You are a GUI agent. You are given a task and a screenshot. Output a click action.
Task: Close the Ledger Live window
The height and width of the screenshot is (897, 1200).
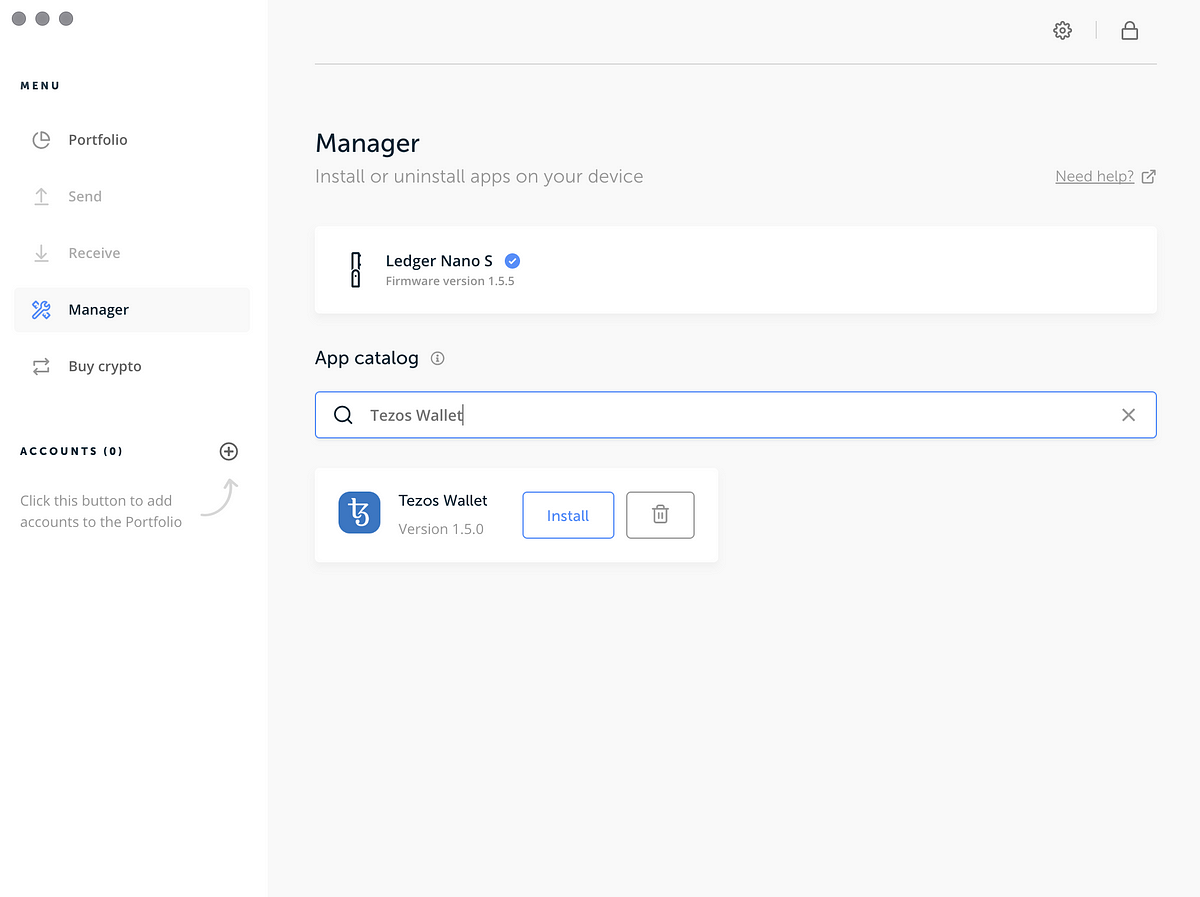coord(18,19)
